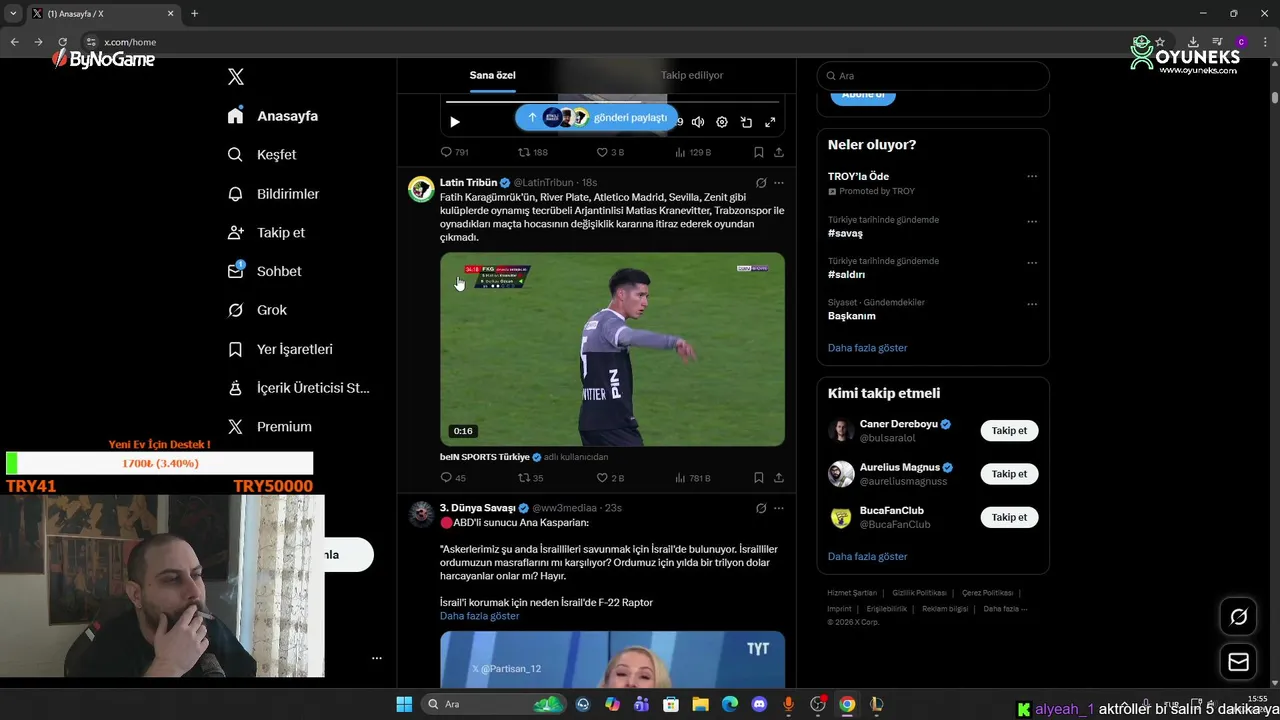Share the top video post
Screen dimensions: 1280x720
(x=779, y=152)
